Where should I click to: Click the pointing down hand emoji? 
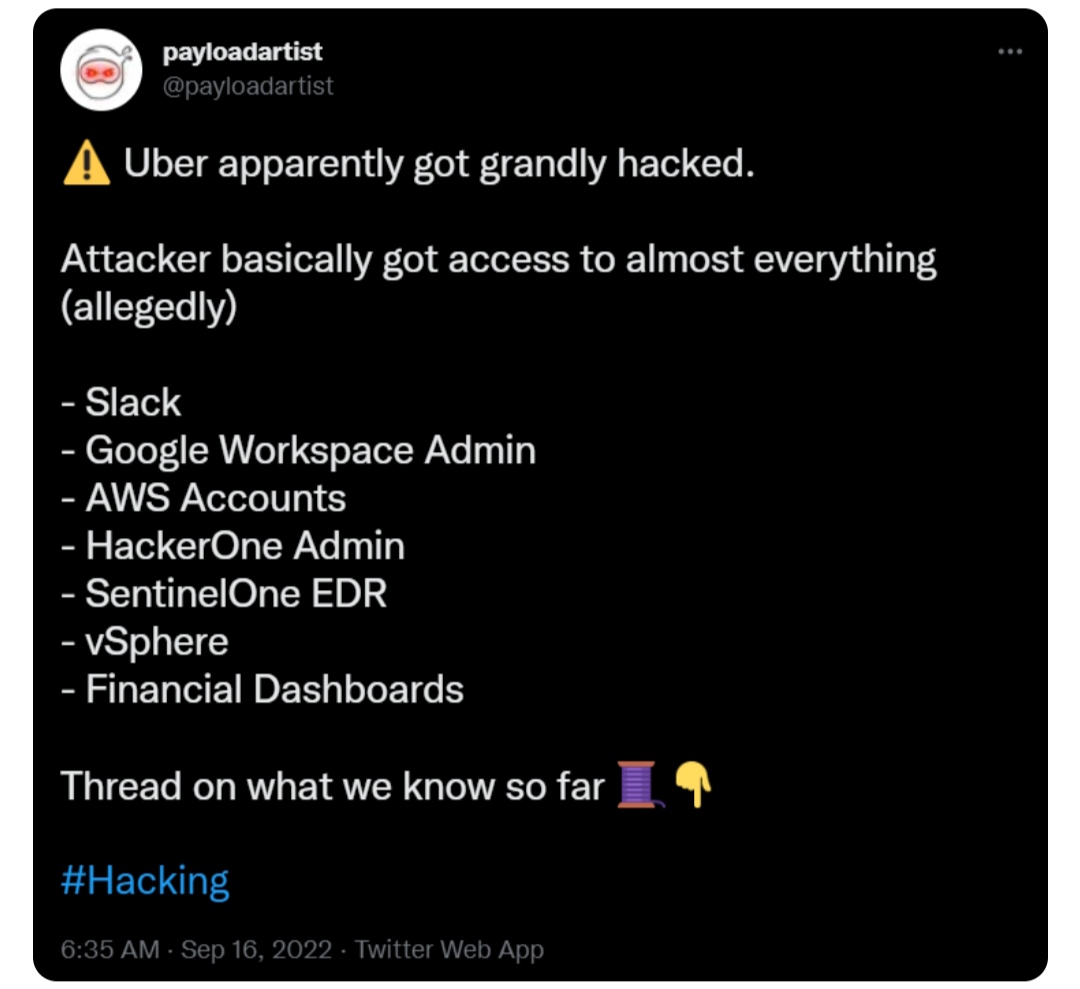click(x=693, y=784)
